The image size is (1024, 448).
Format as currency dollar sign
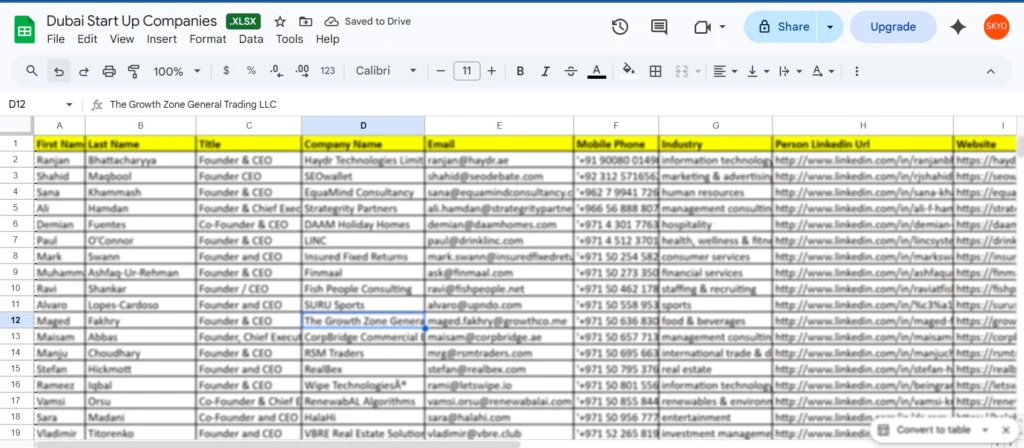pos(226,71)
